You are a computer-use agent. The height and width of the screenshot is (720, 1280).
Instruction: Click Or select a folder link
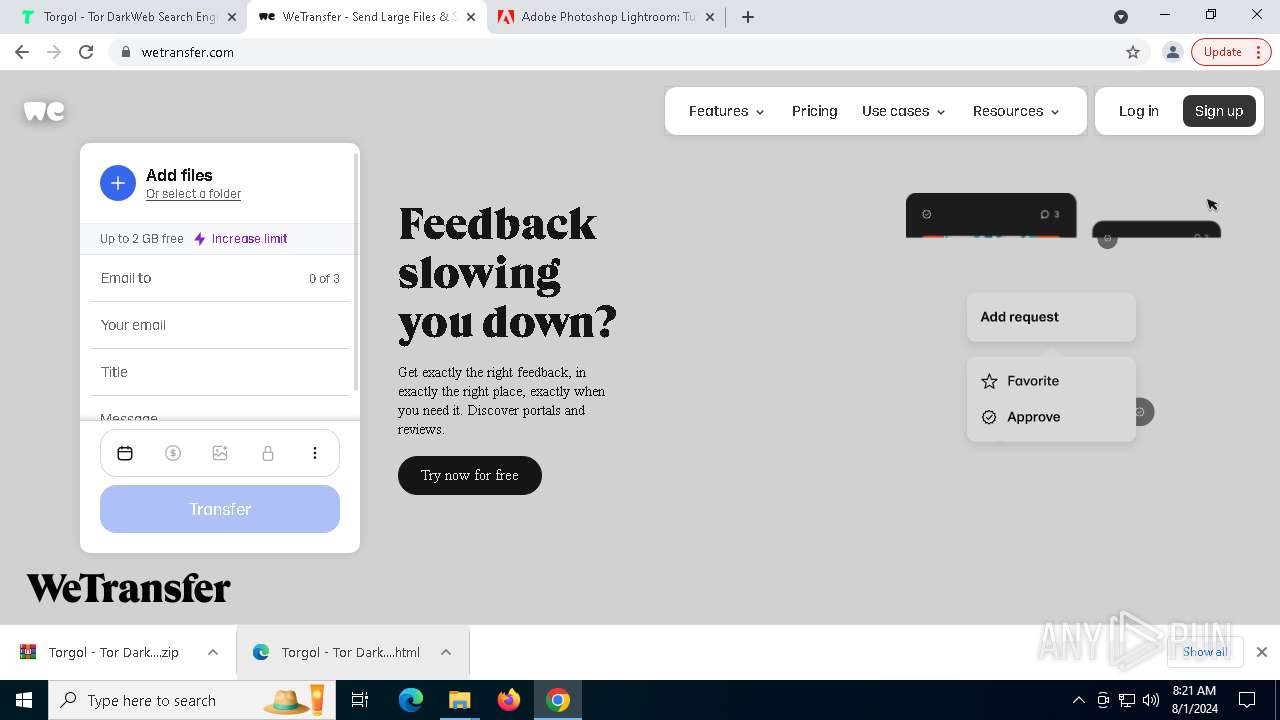[194, 194]
